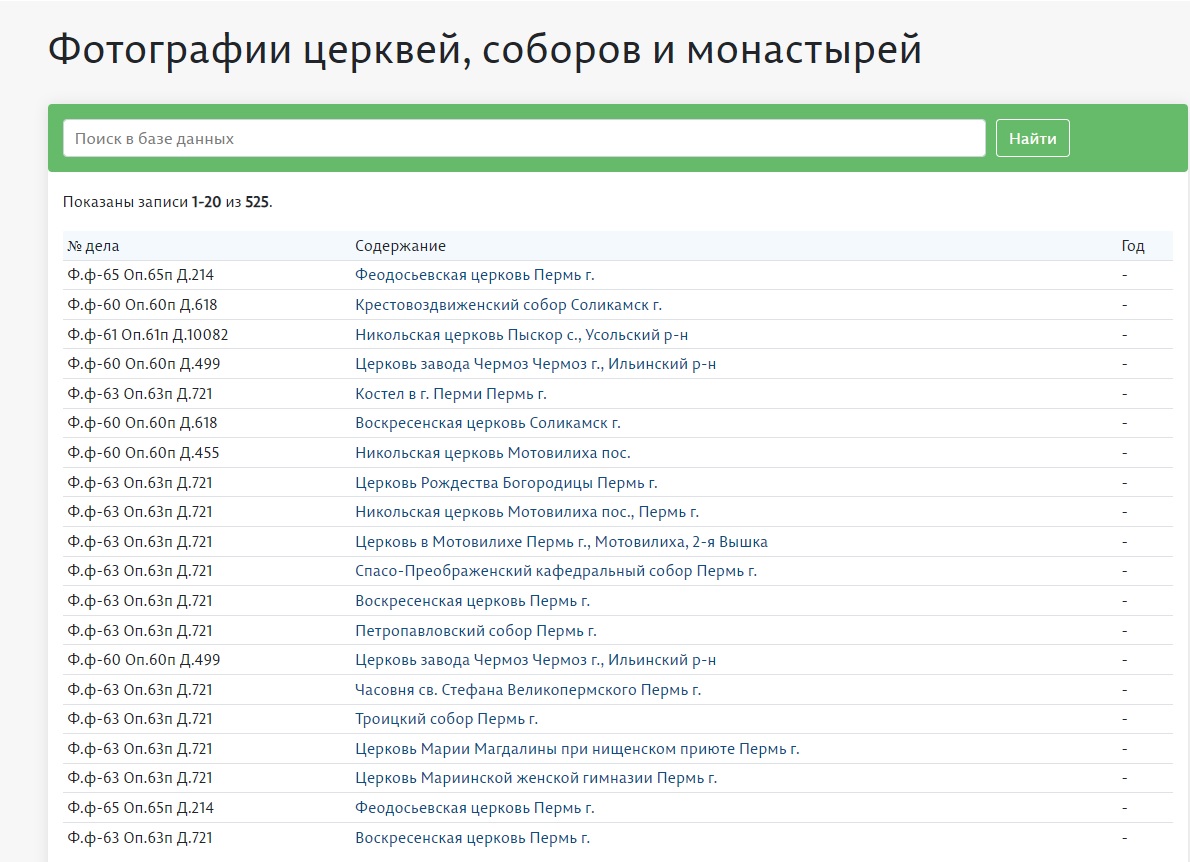
Task: Click the № дела column header
Action: pos(93,246)
